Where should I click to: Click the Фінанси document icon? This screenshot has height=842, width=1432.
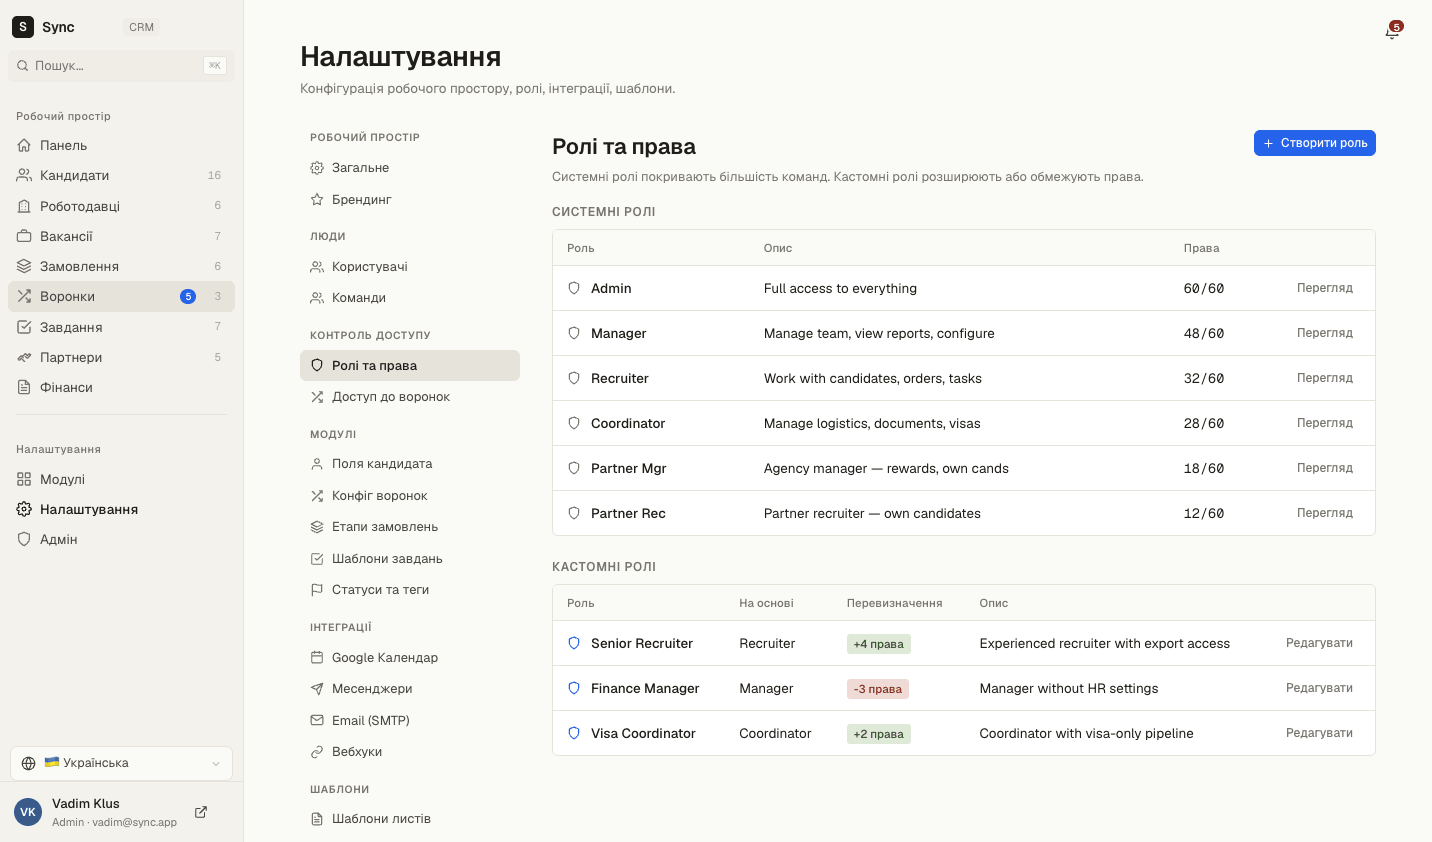[x=24, y=387]
